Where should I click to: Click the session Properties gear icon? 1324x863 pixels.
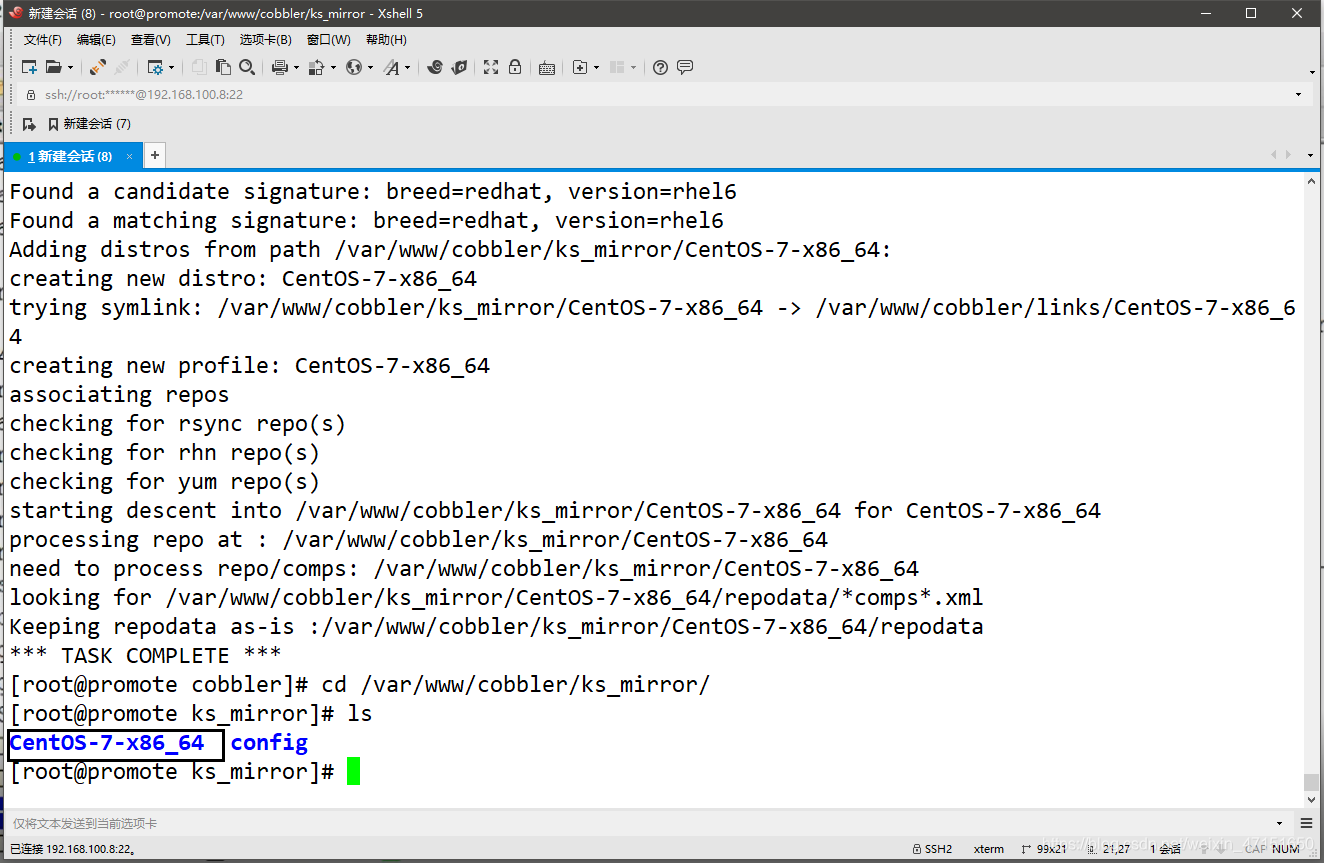click(155, 68)
